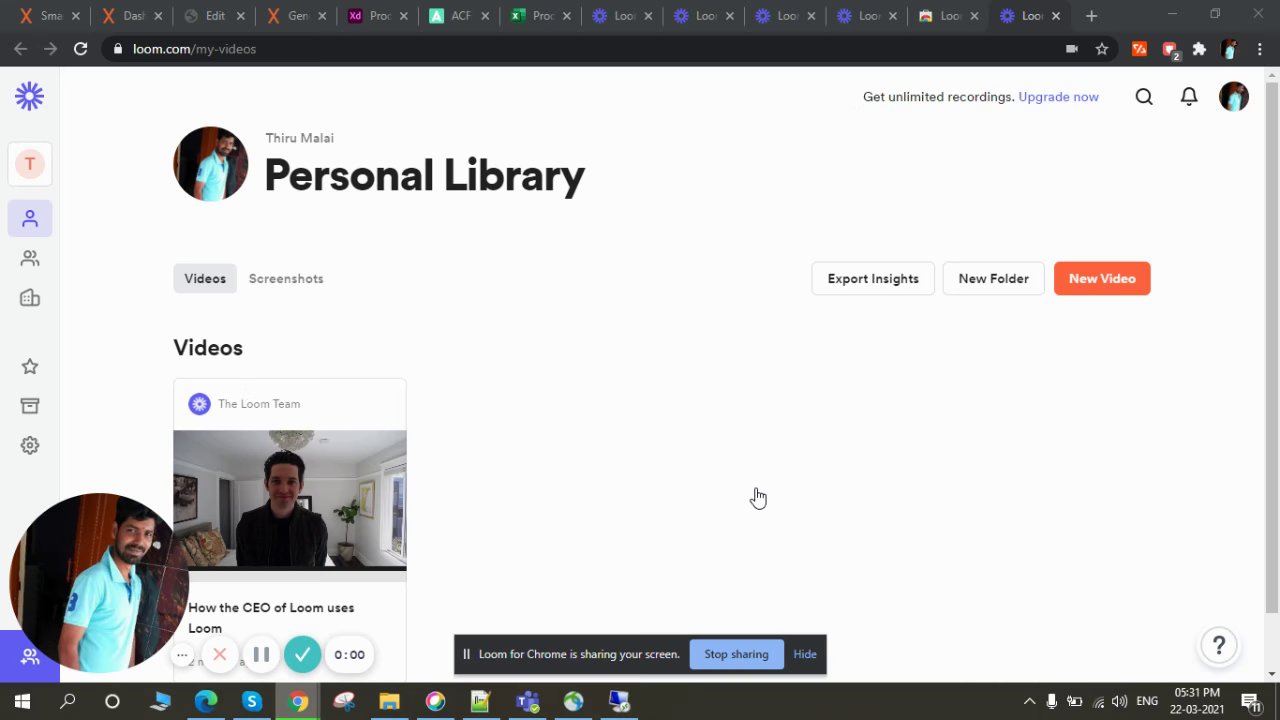The image size is (1280, 720).
Task: Hide the screen sharing notification bar
Action: click(x=805, y=654)
